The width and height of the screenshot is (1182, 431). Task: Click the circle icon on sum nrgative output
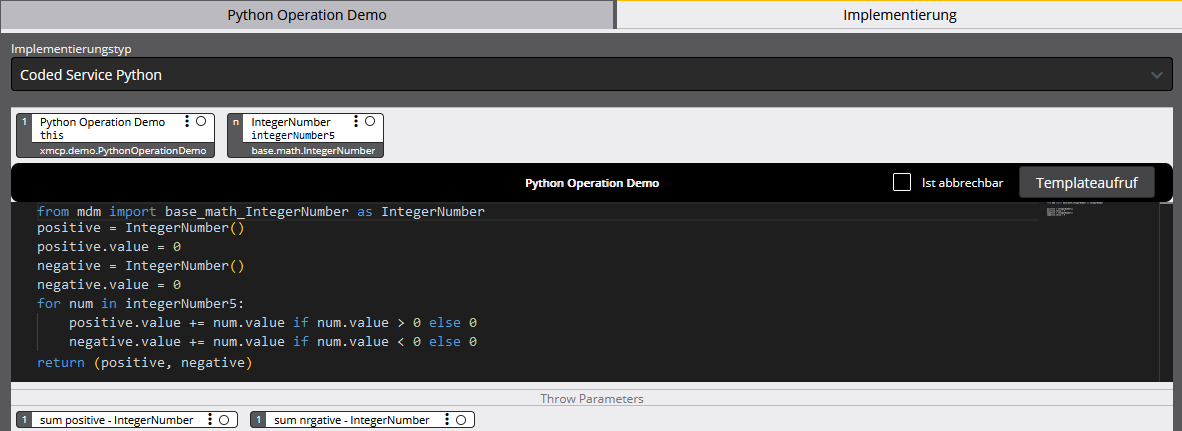tap(462, 420)
